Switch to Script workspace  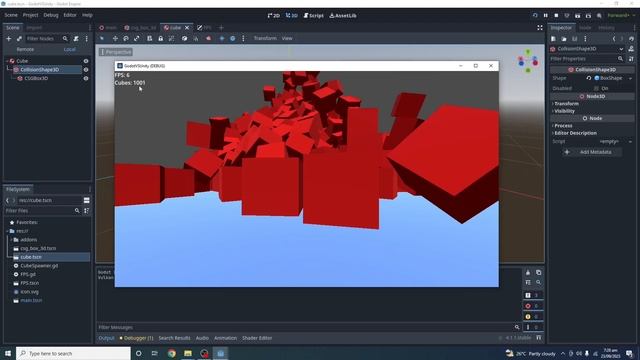(x=313, y=16)
